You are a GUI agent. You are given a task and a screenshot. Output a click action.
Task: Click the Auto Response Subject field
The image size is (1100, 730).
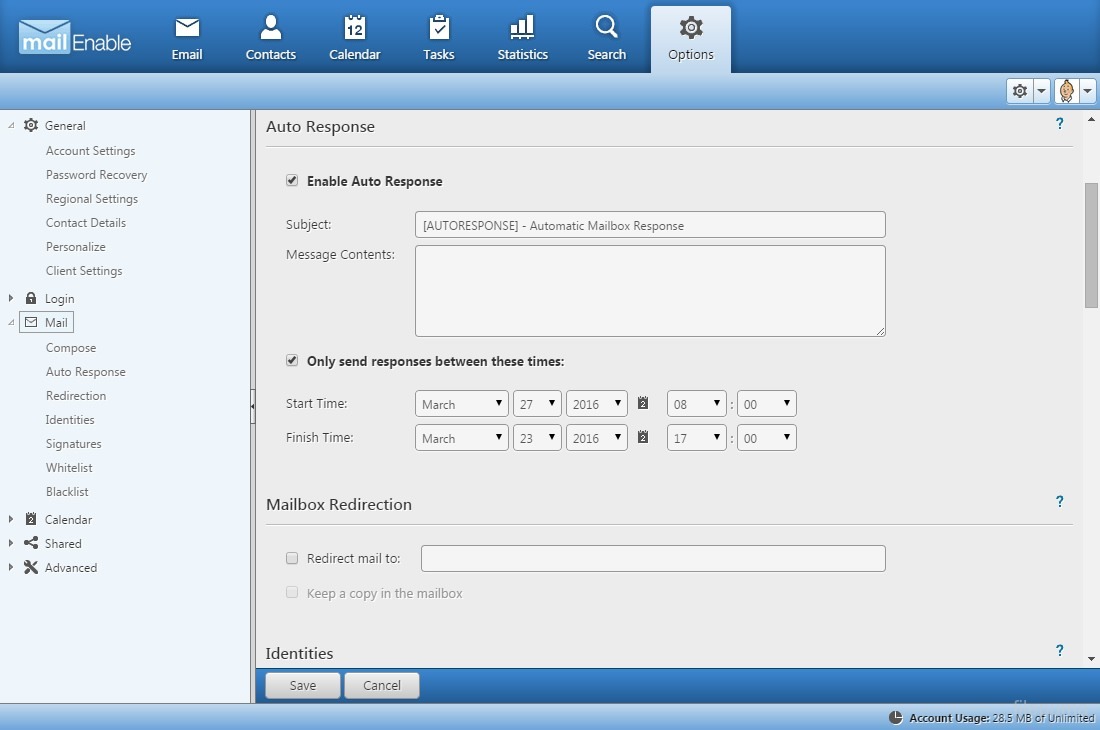click(x=649, y=225)
